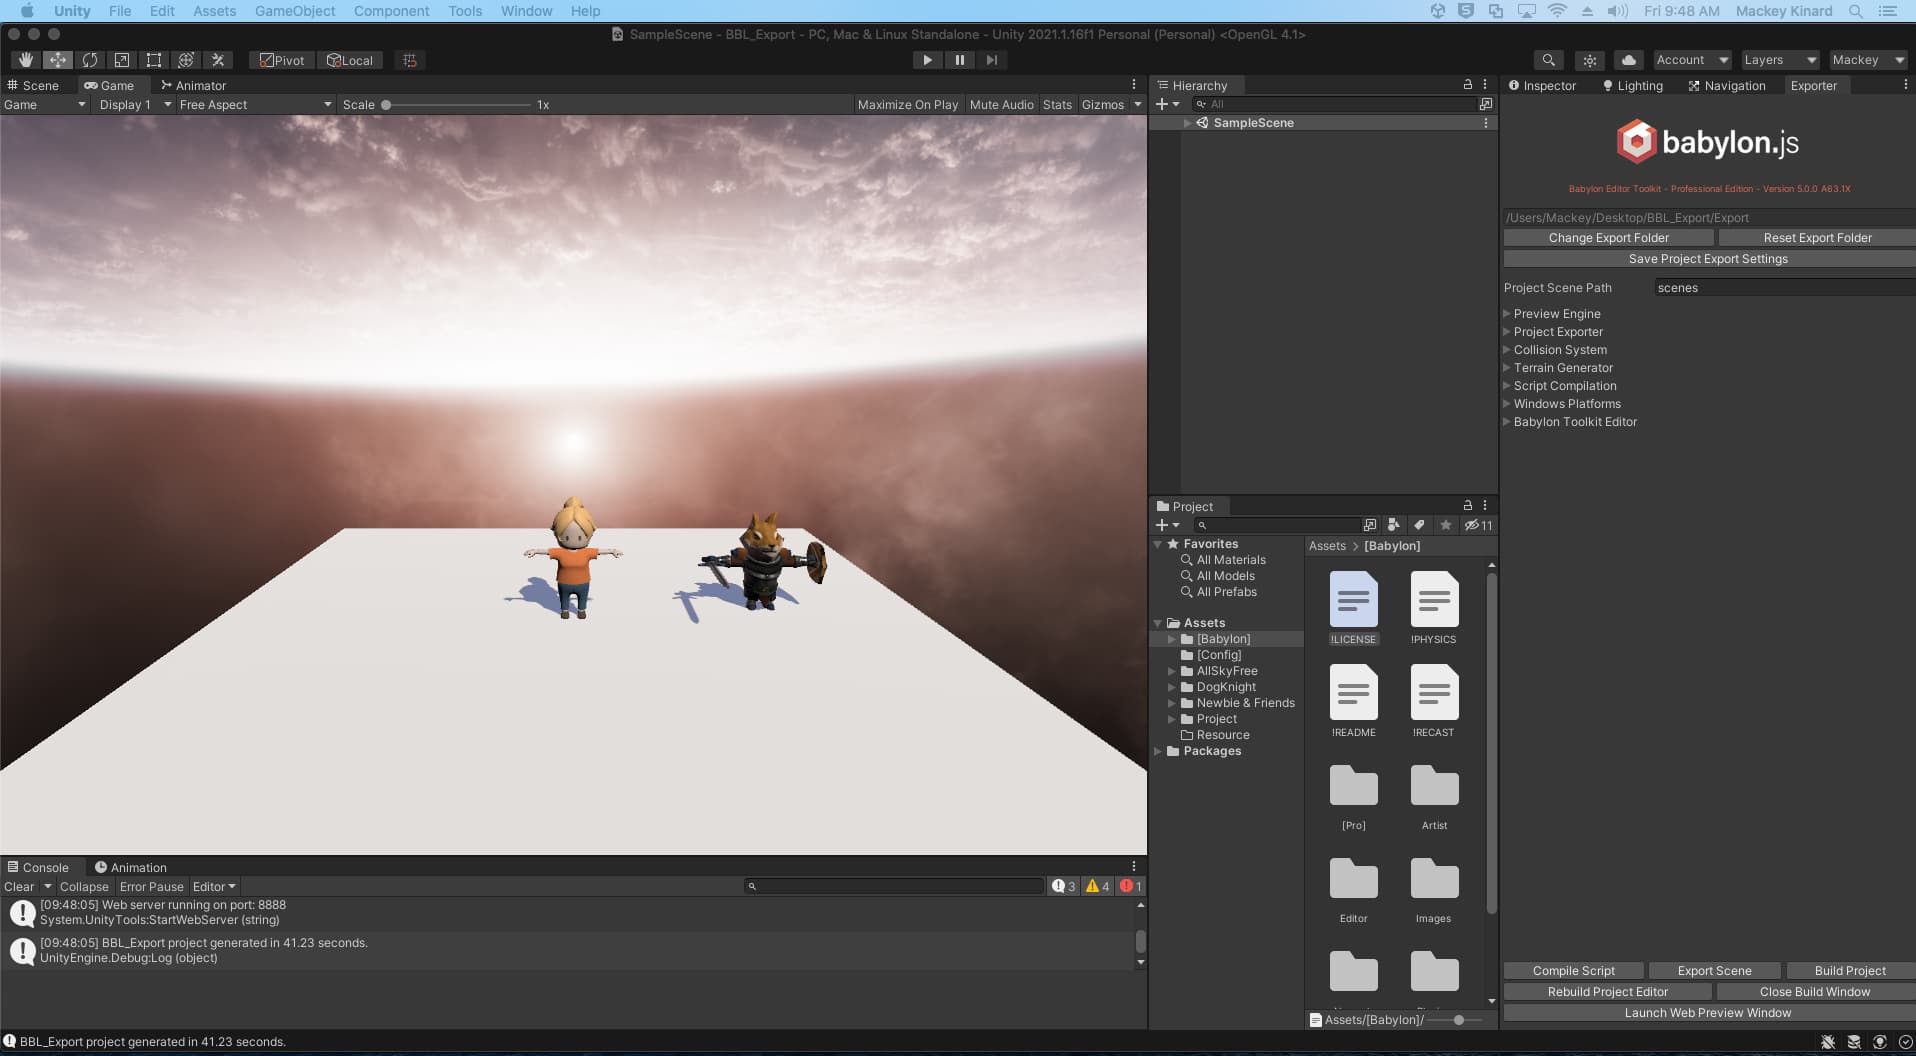Open the Free Aspect dropdown
Screen dimensions: 1916x1056
coord(255,104)
